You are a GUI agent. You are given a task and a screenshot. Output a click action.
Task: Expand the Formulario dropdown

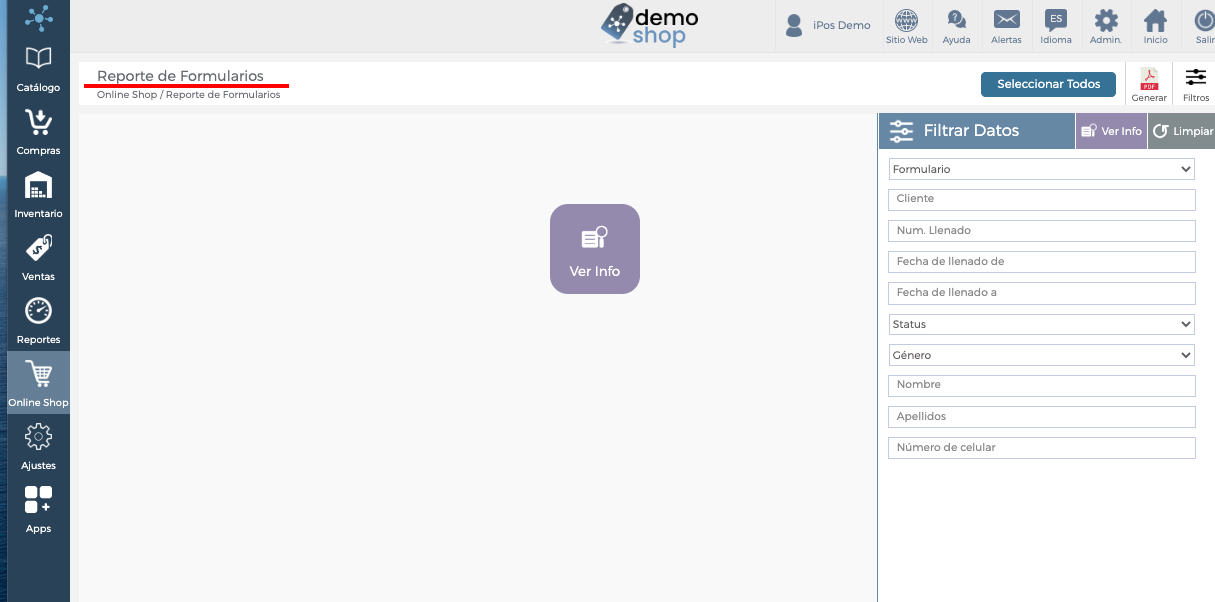[x=1042, y=169]
